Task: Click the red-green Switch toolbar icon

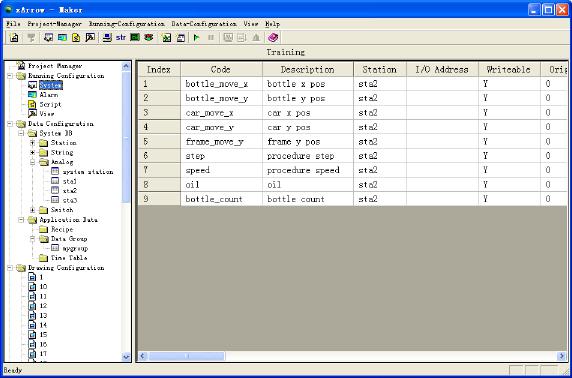Action: click(x=148, y=38)
